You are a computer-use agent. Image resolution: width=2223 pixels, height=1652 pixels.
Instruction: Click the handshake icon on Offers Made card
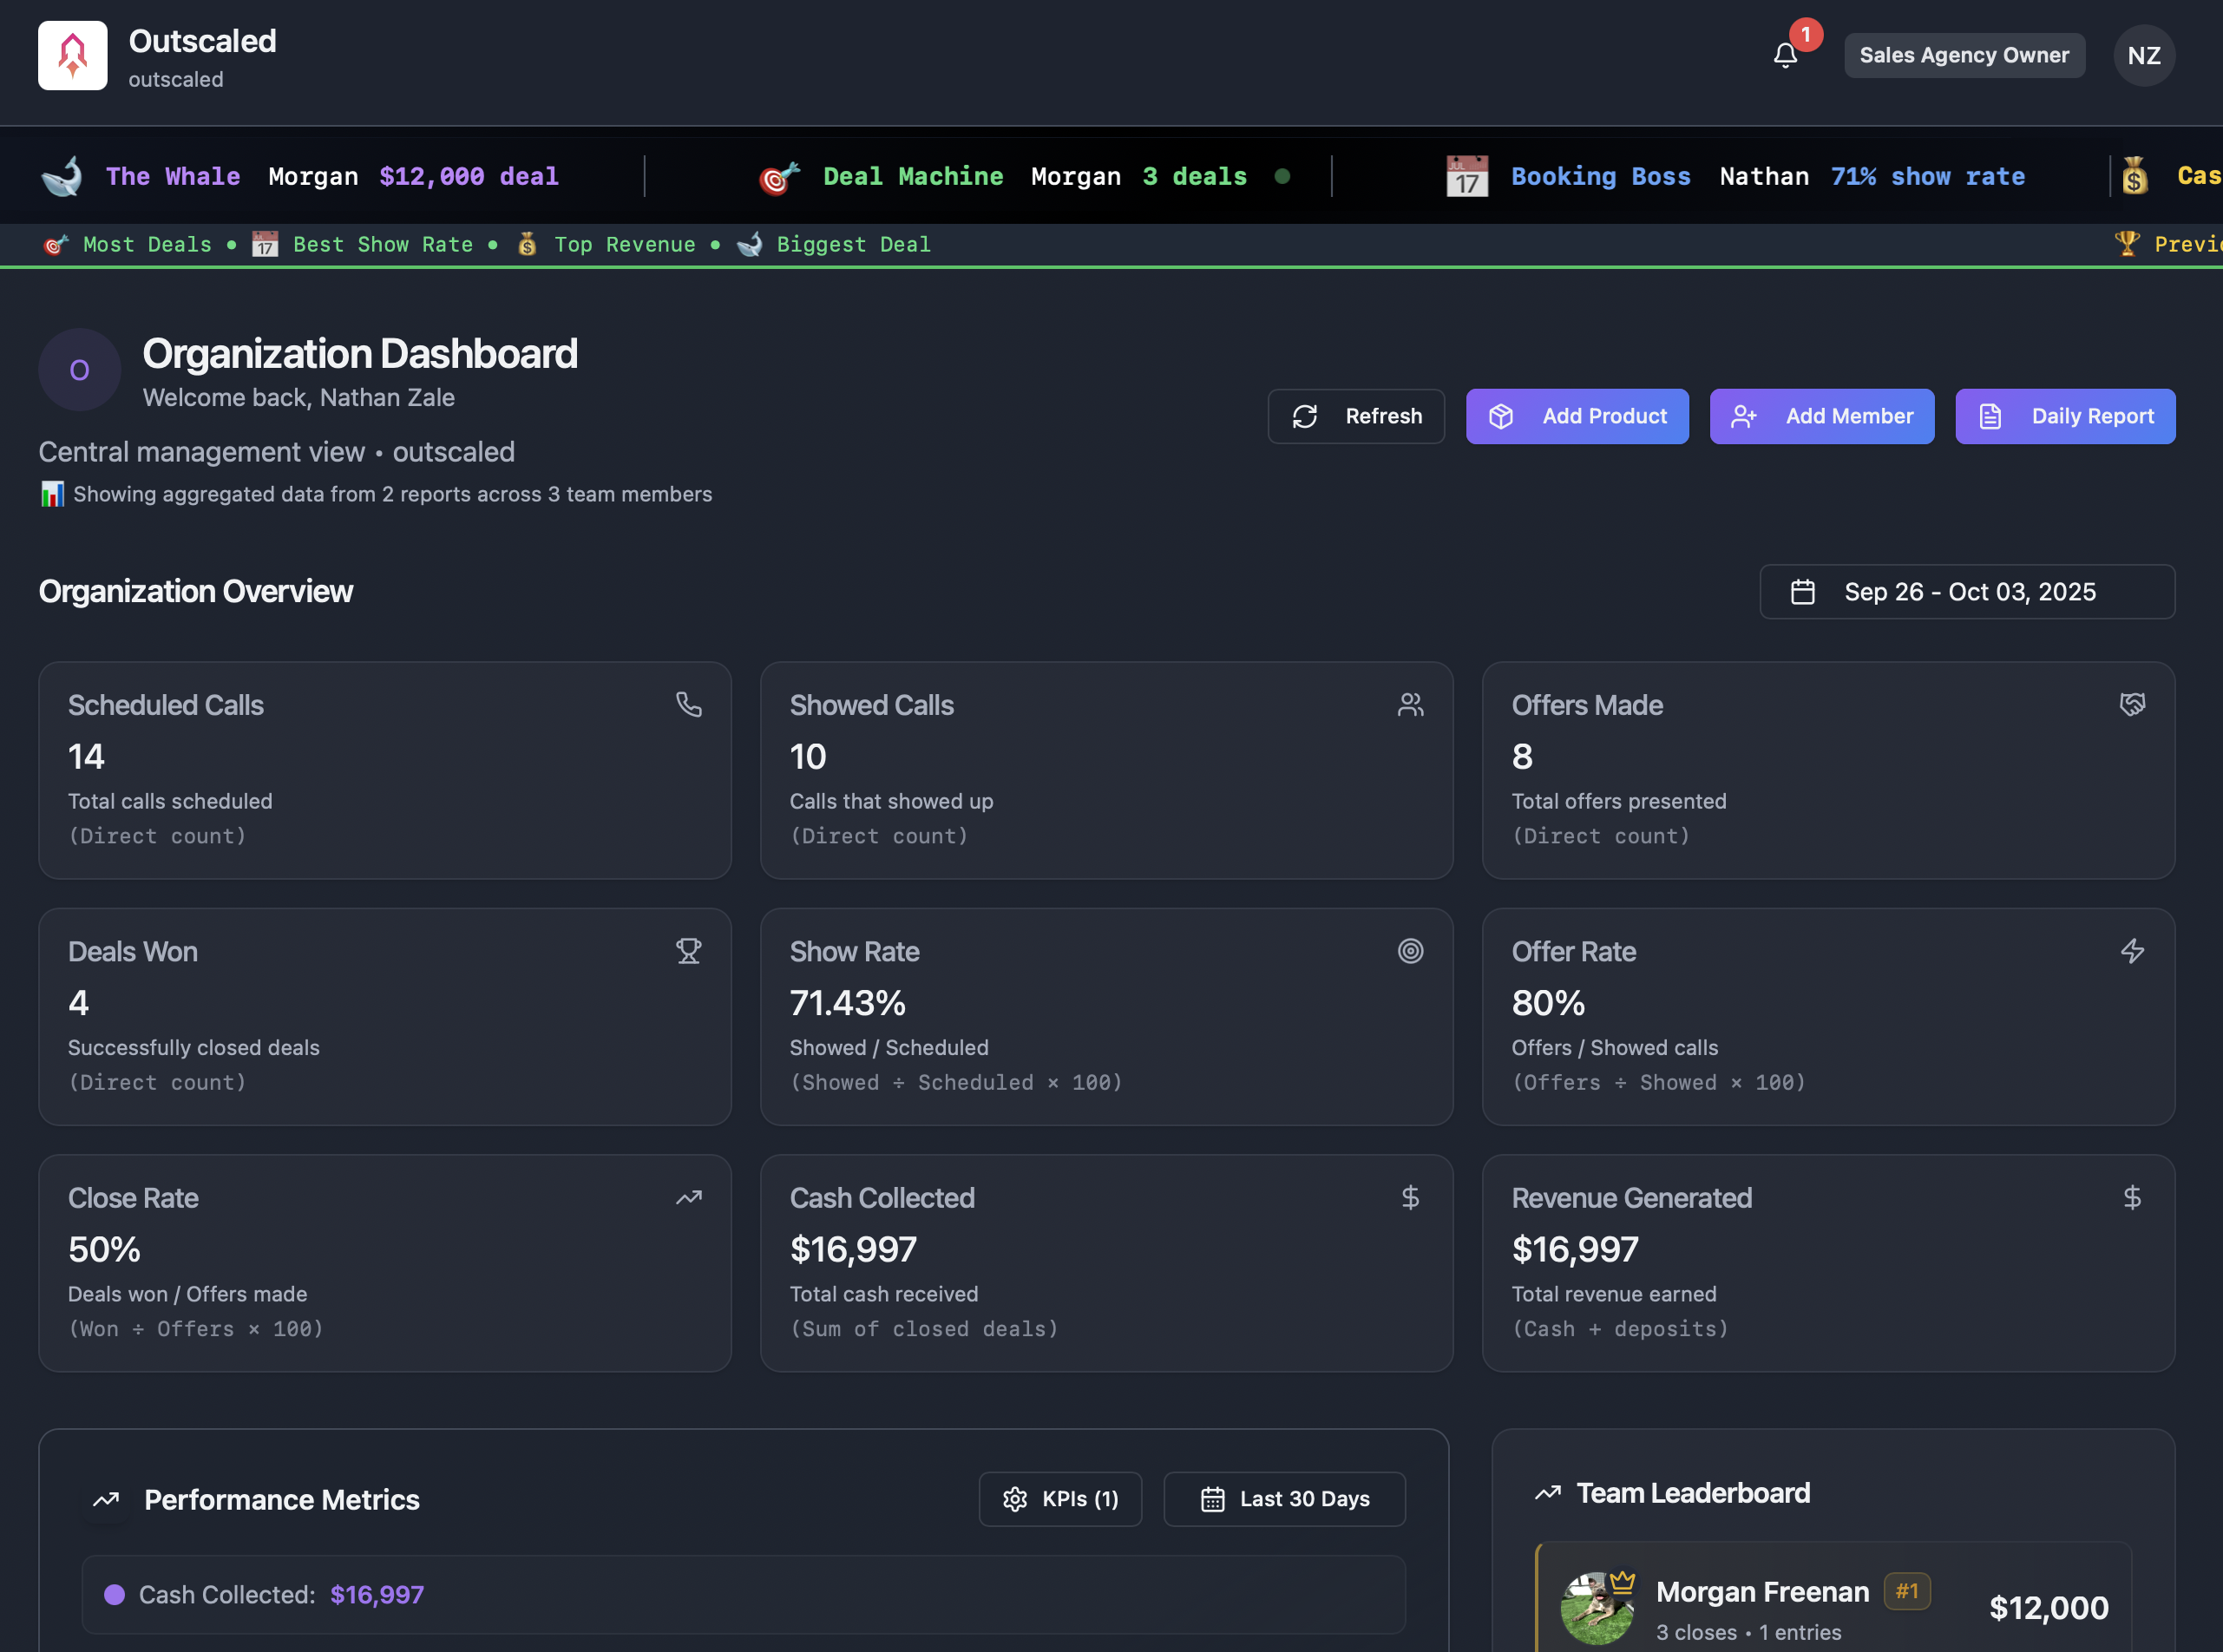2132,705
